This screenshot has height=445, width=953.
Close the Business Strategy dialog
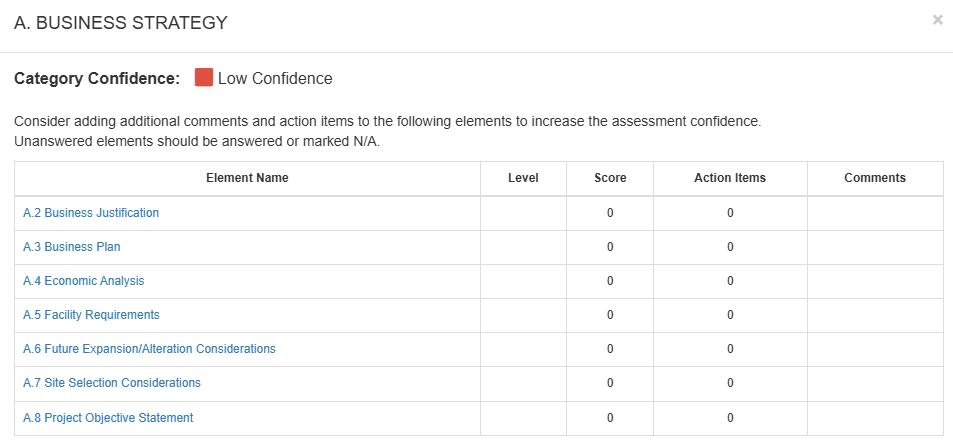pos(937,20)
